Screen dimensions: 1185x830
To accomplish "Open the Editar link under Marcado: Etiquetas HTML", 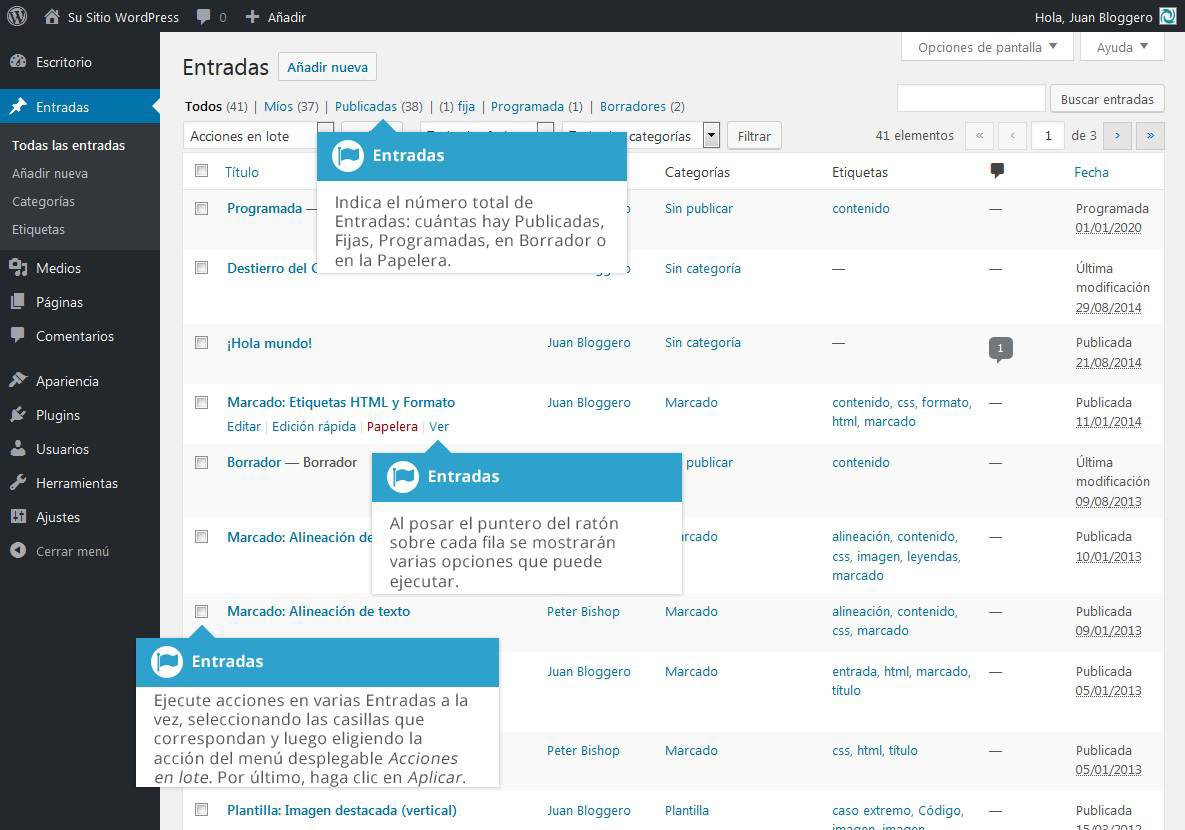I will pos(244,426).
